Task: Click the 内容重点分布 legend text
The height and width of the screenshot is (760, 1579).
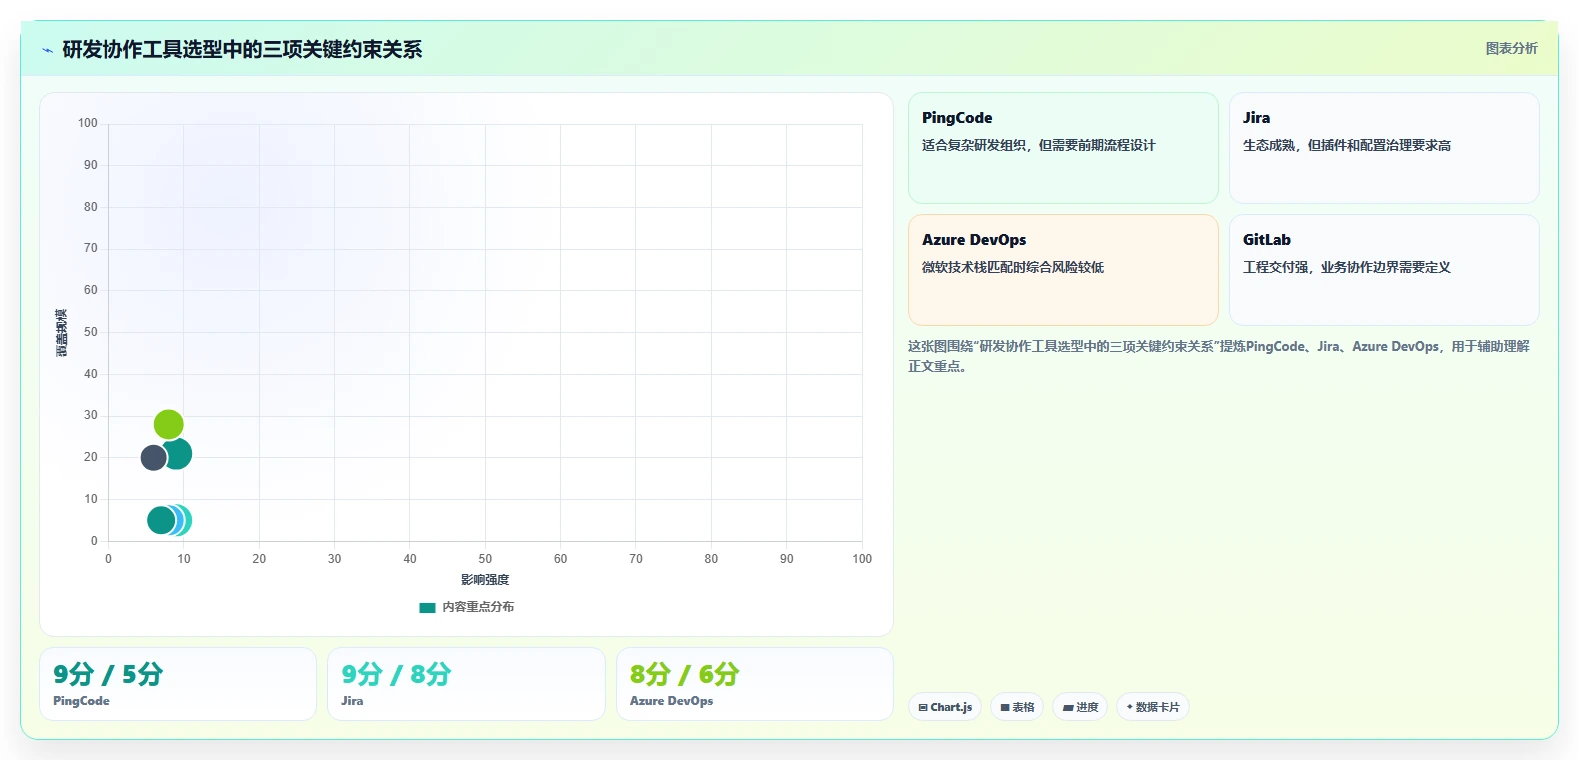Action: click(478, 607)
